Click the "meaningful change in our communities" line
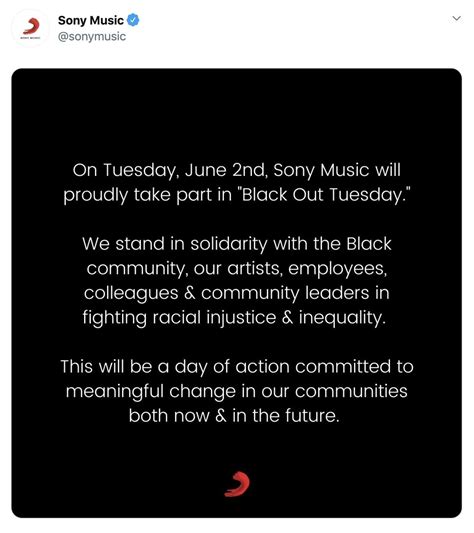The height and width of the screenshot is (533, 474). [237, 392]
